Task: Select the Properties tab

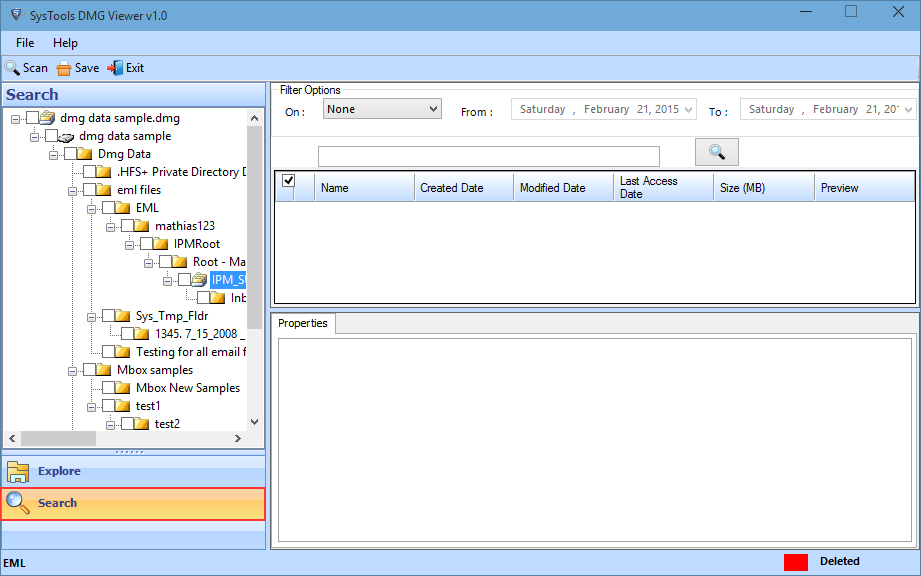Action: pos(302,324)
